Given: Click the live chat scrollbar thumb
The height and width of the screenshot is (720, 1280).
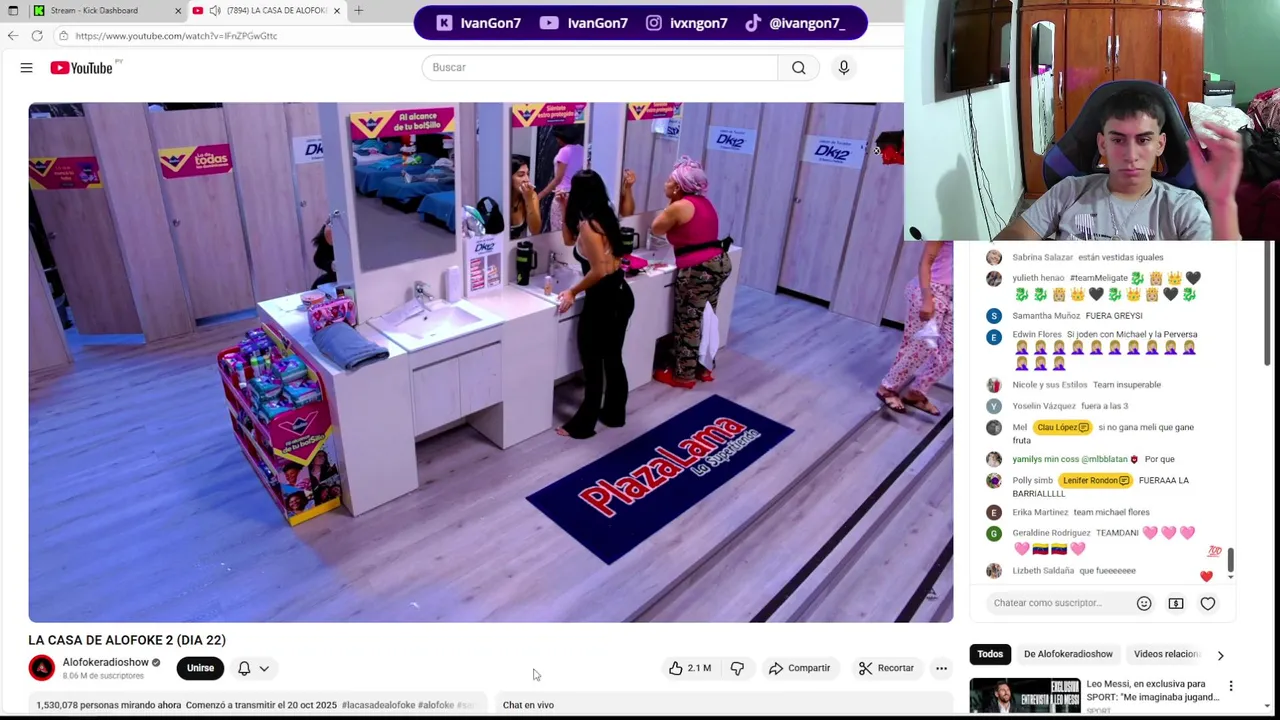Looking at the screenshot, I should [x=1230, y=559].
